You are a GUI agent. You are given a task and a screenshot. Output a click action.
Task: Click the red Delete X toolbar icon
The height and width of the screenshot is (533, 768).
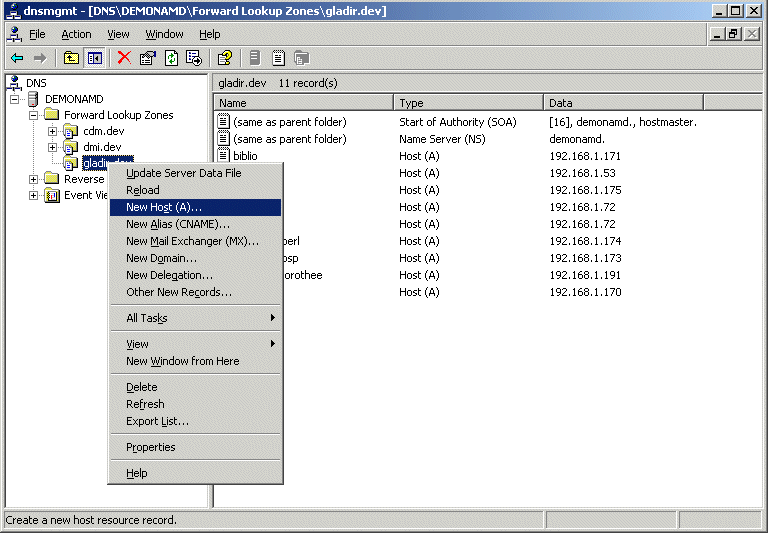click(124, 58)
